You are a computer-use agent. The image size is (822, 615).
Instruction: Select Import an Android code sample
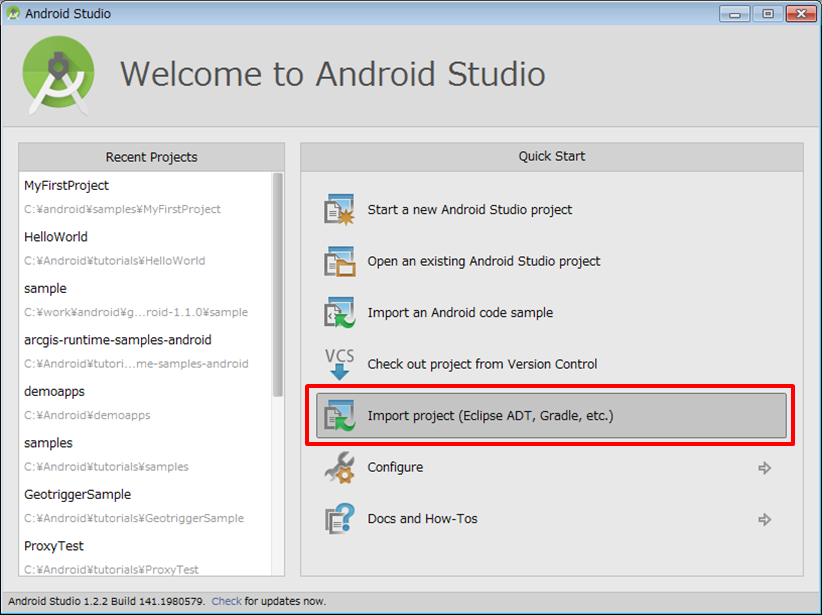pyautogui.click(x=460, y=312)
